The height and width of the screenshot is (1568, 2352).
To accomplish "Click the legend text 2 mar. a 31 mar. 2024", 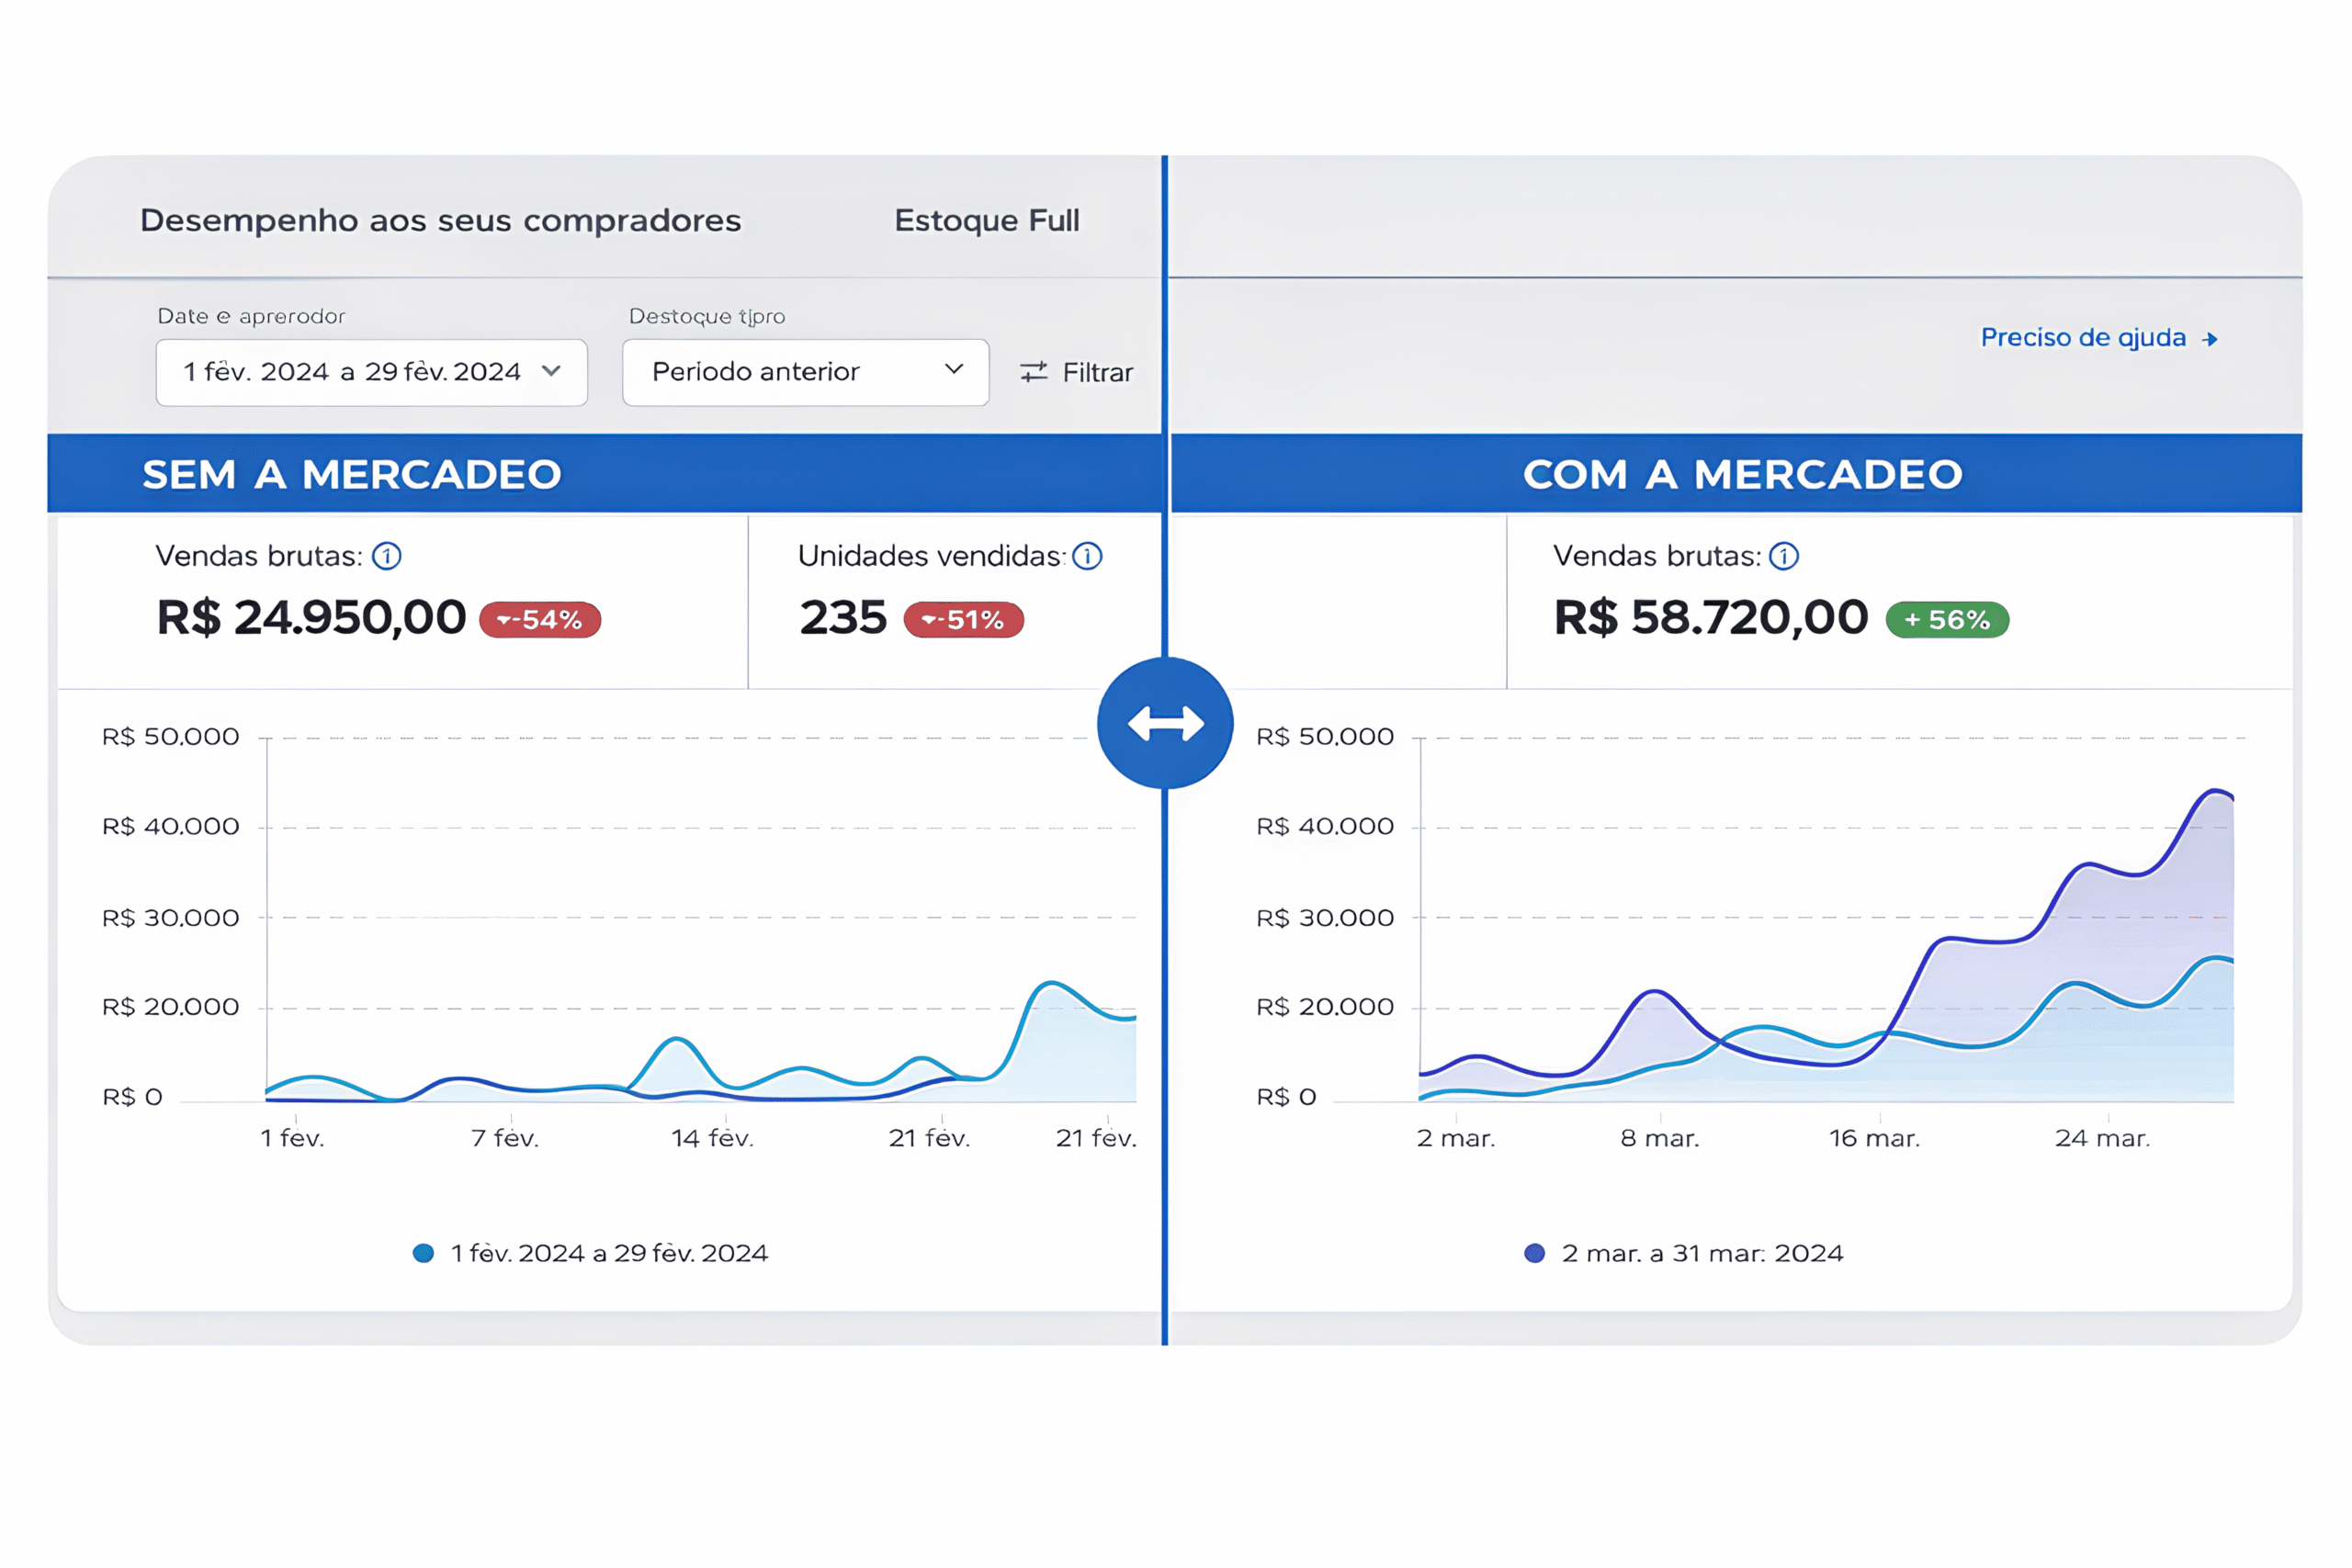I will pyautogui.click(x=1702, y=1253).
